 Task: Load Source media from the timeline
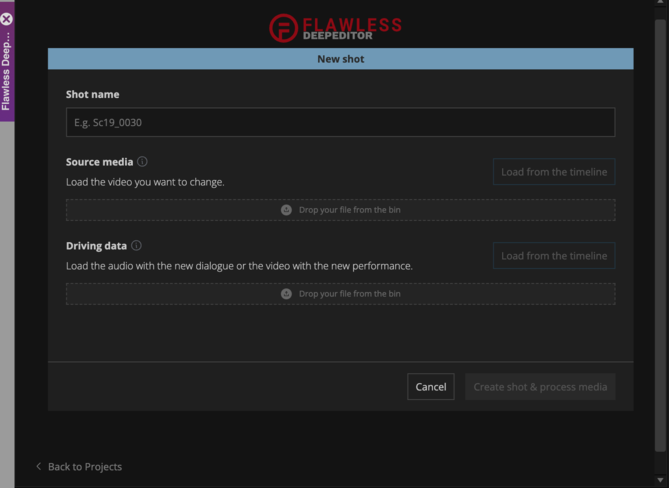(x=554, y=172)
